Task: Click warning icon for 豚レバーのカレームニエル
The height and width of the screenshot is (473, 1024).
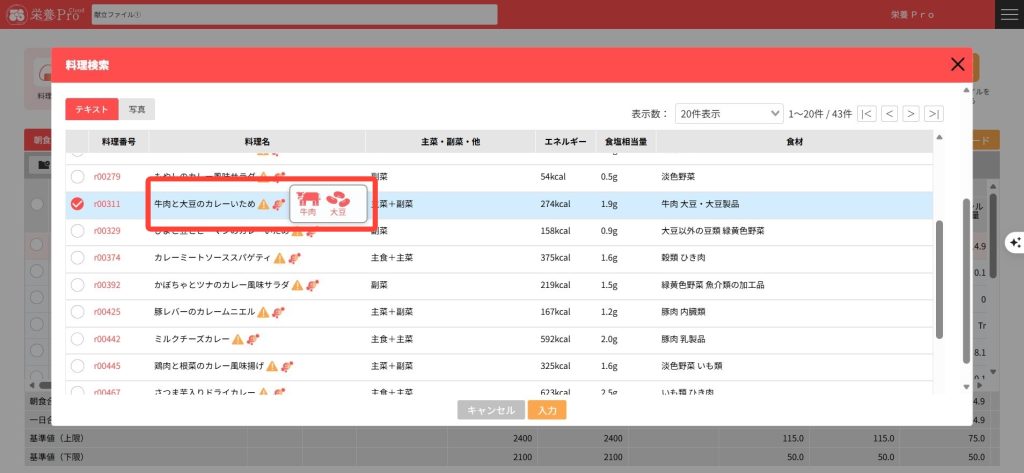Action: (263, 312)
